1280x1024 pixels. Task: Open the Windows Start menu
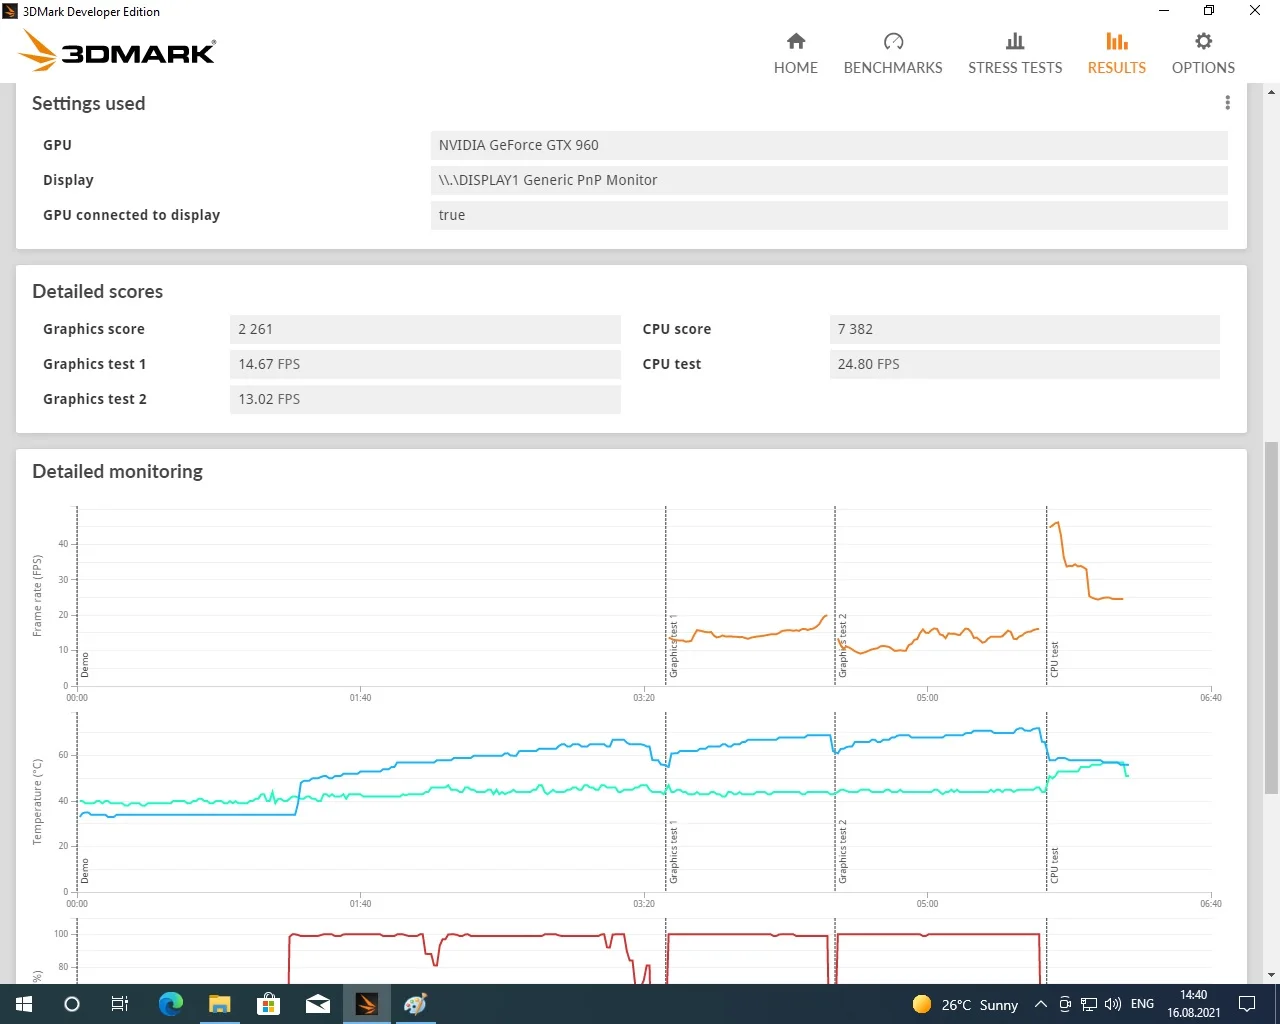pos(24,1004)
